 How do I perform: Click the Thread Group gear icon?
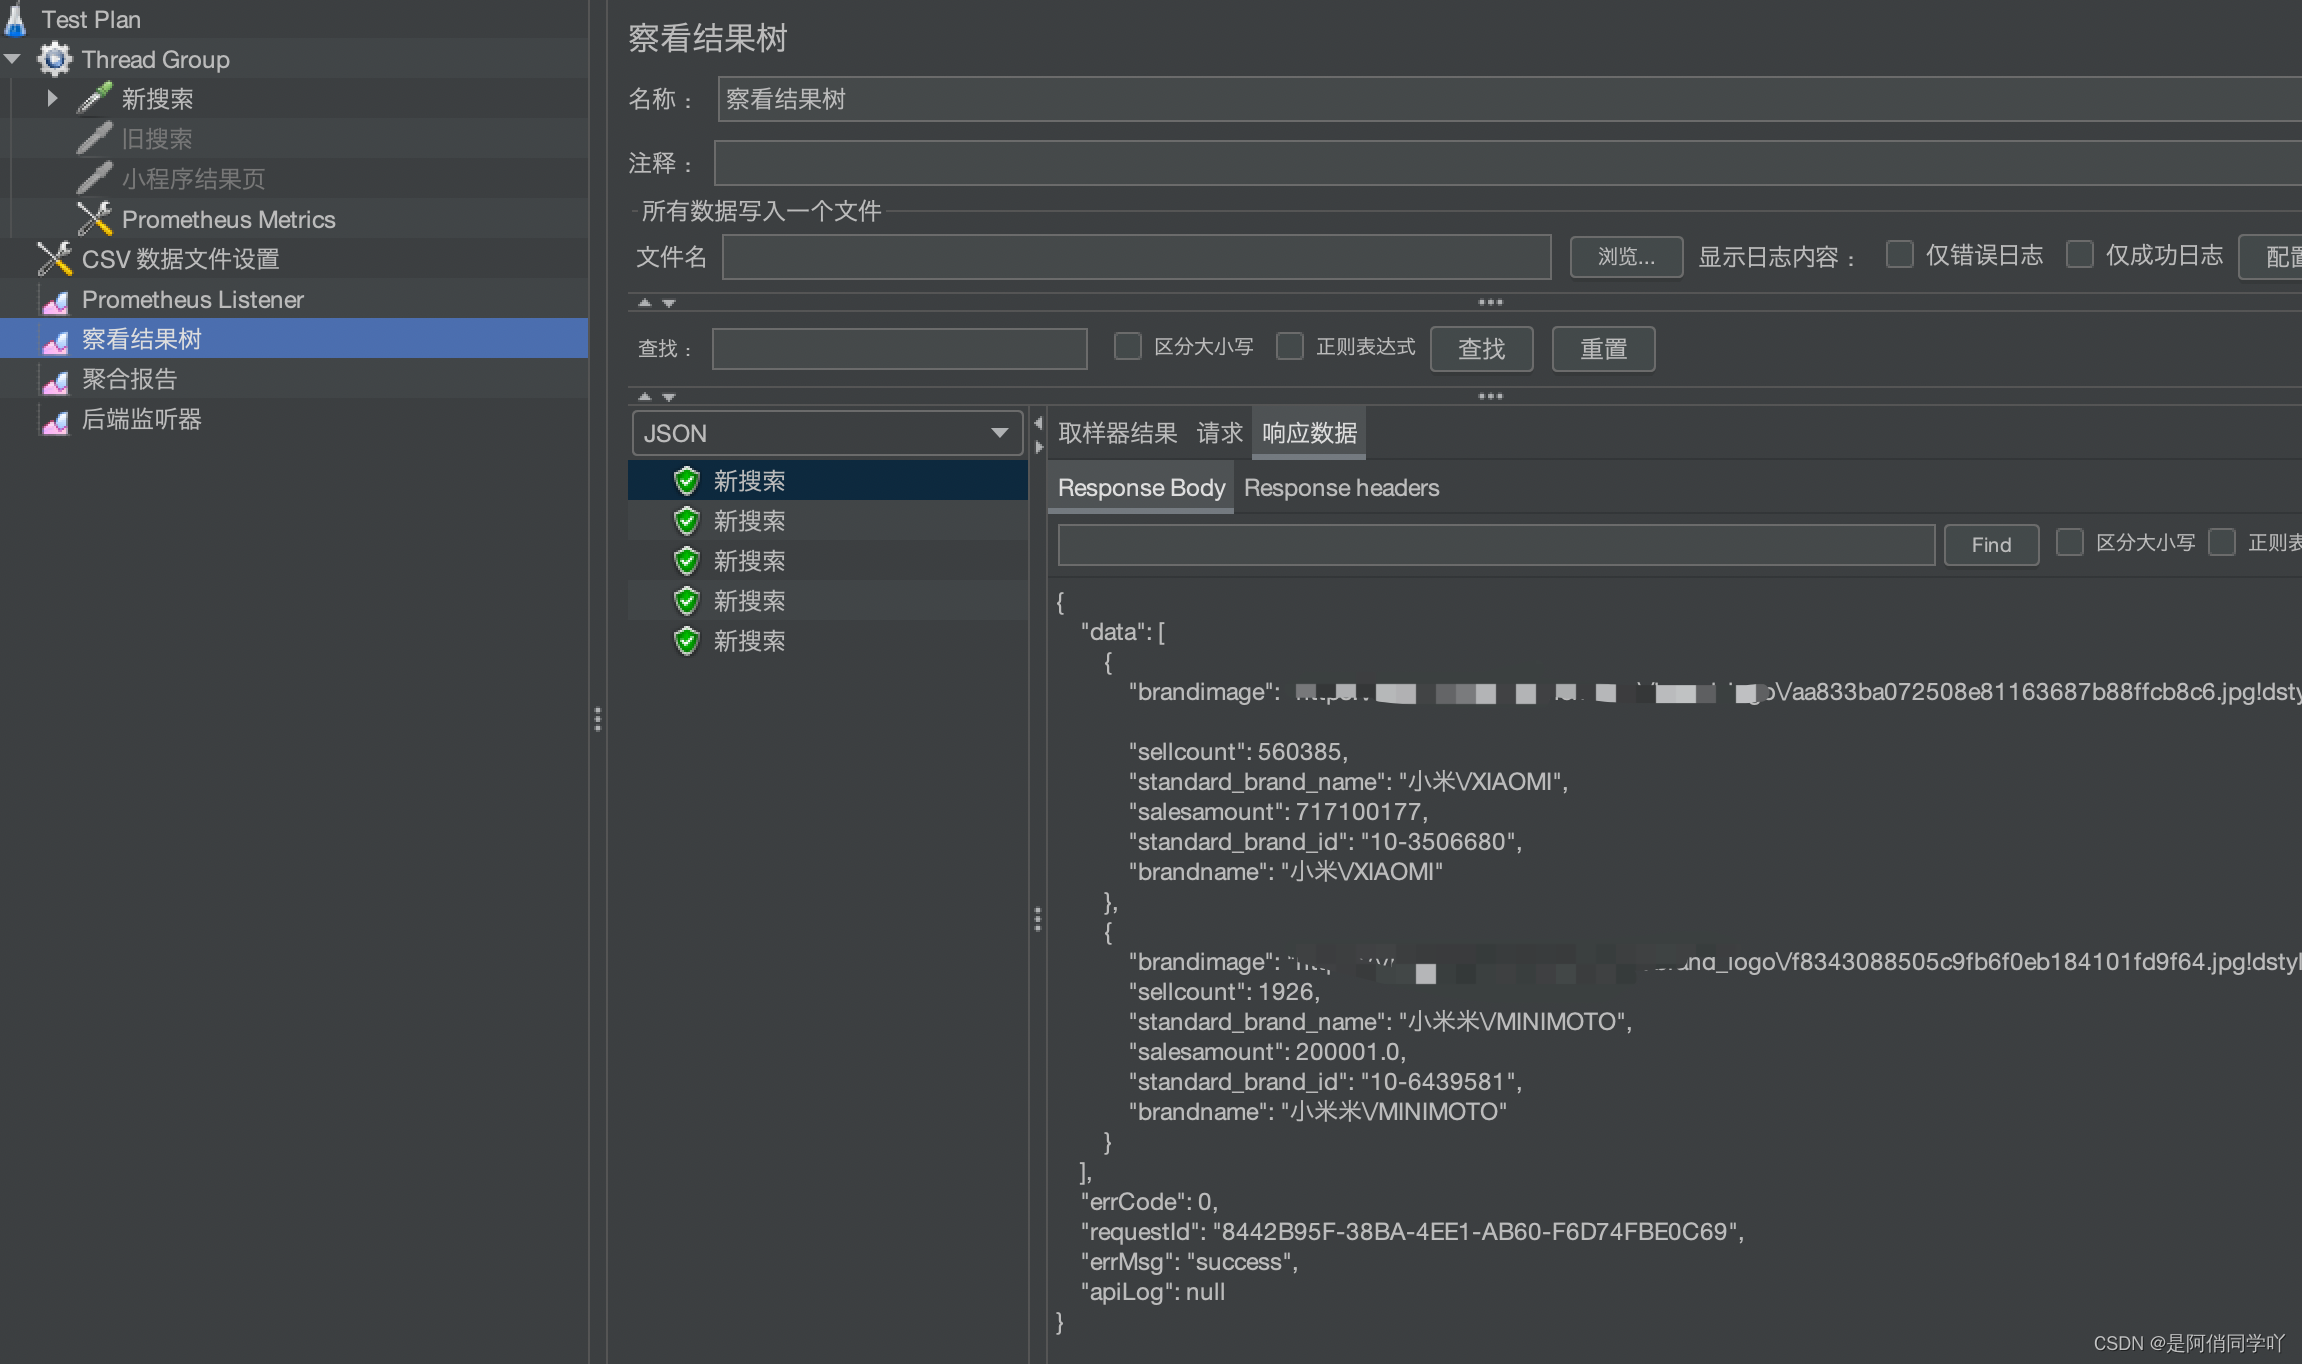coord(54,59)
